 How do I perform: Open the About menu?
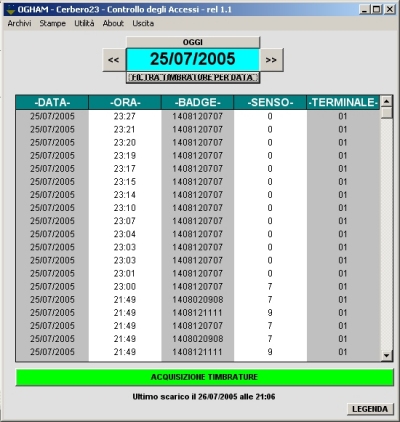pyautogui.click(x=113, y=23)
